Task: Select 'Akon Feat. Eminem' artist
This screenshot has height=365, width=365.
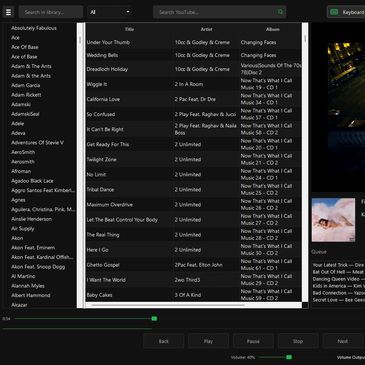Action: [x=33, y=248]
